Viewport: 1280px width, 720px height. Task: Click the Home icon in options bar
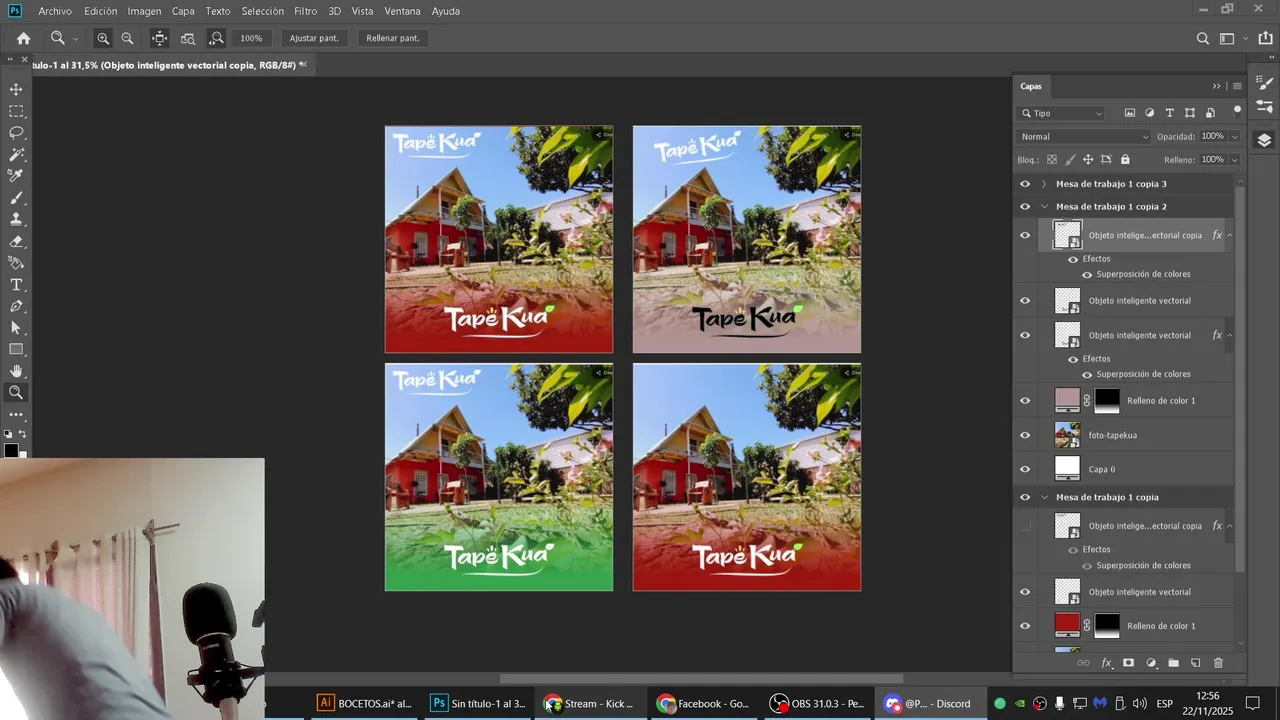[x=24, y=38]
